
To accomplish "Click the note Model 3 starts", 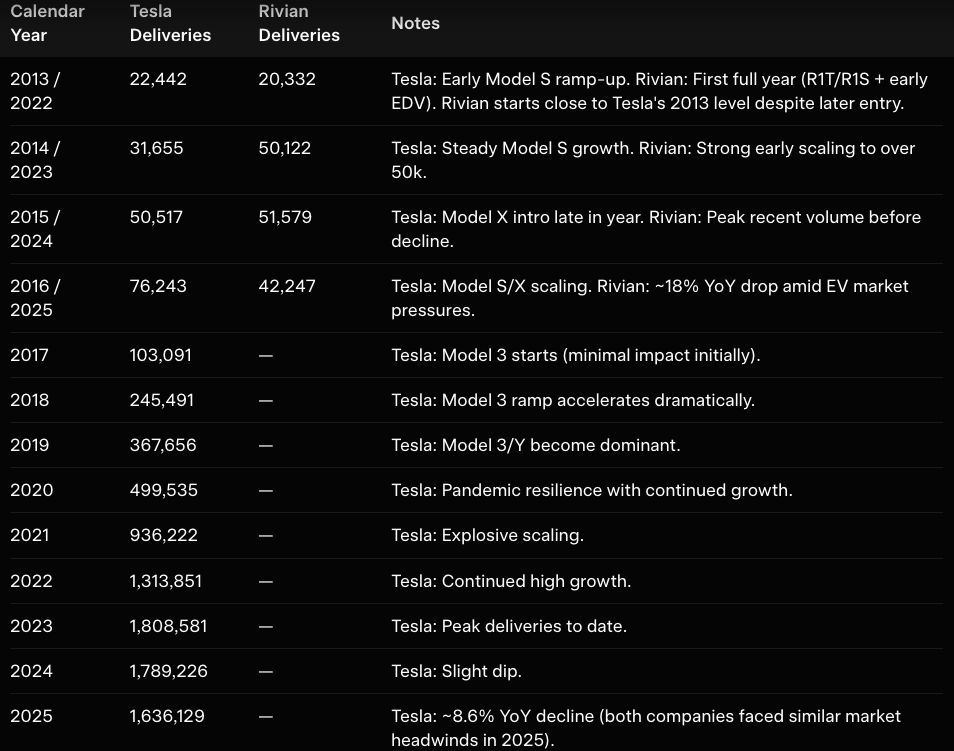I will click(576, 355).
